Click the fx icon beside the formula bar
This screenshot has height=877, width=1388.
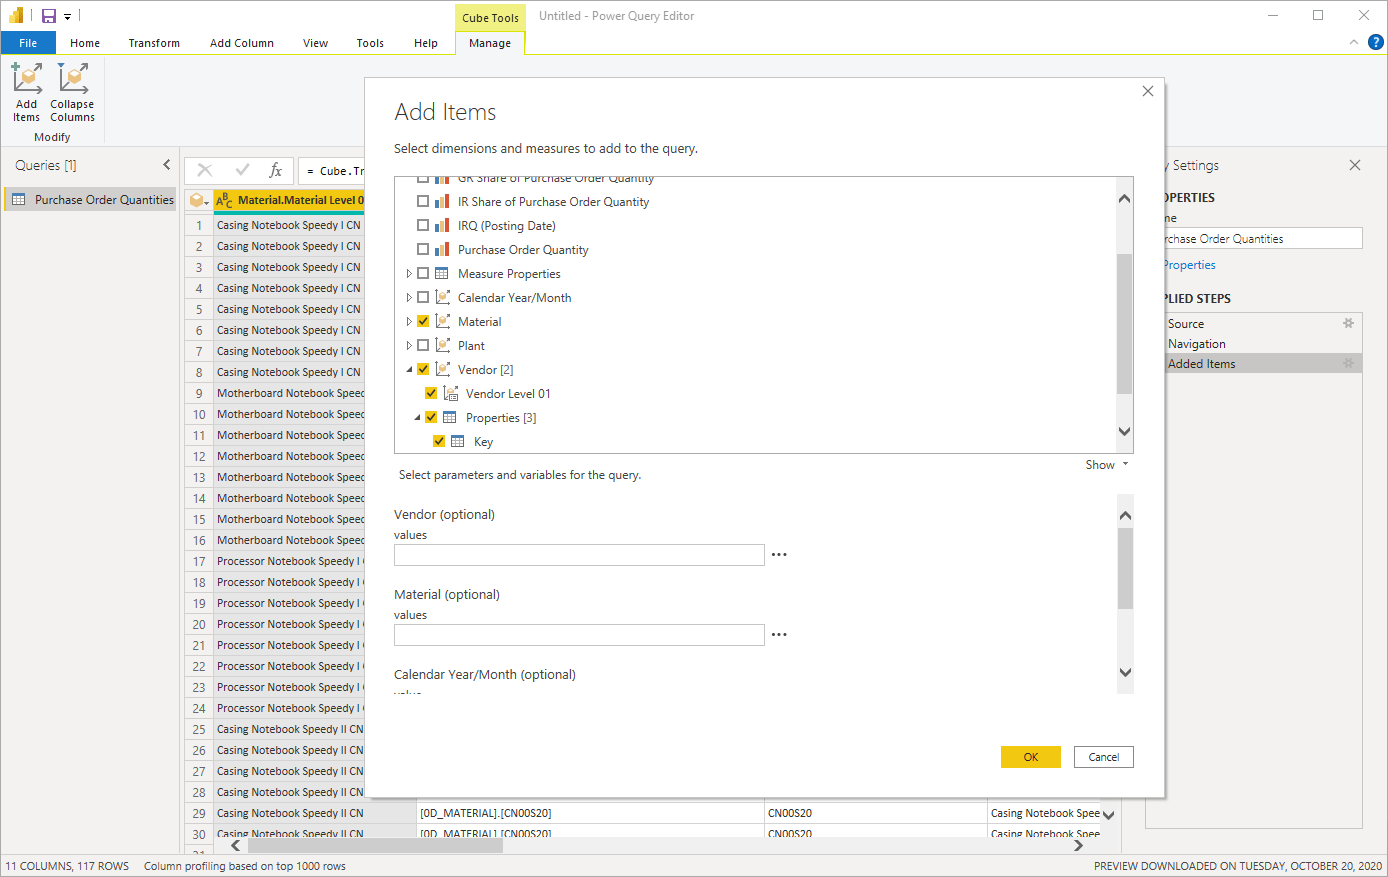277,169
